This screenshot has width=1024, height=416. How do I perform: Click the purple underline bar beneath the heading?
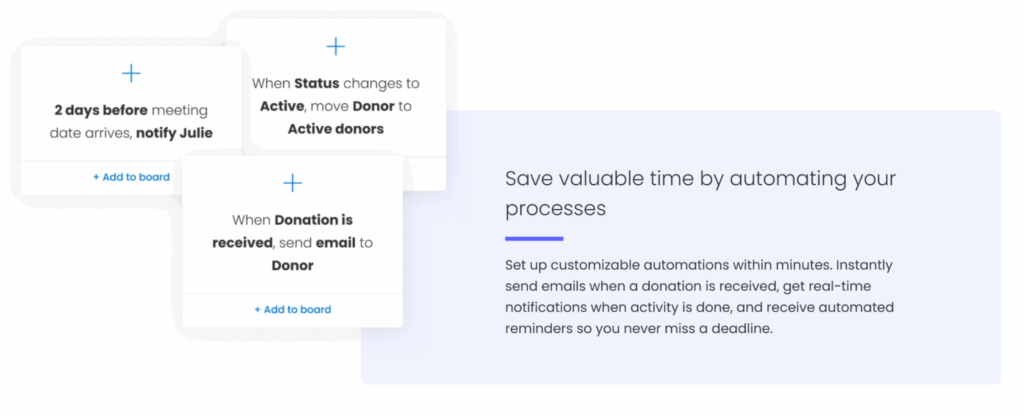point(534,239)
